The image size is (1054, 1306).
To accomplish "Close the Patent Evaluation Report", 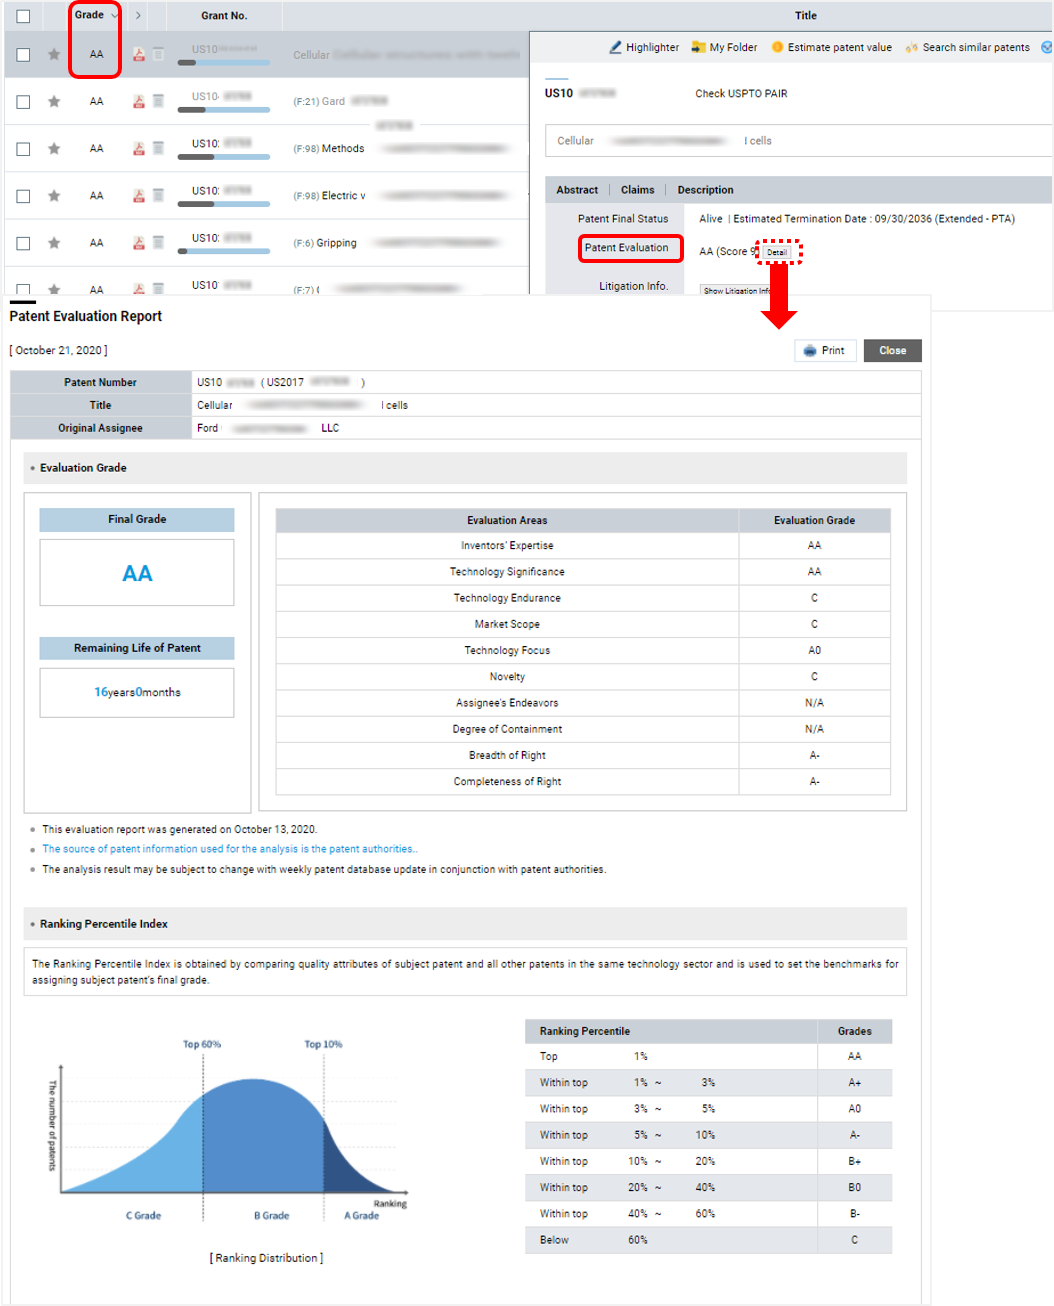I will tap(892, 351).
